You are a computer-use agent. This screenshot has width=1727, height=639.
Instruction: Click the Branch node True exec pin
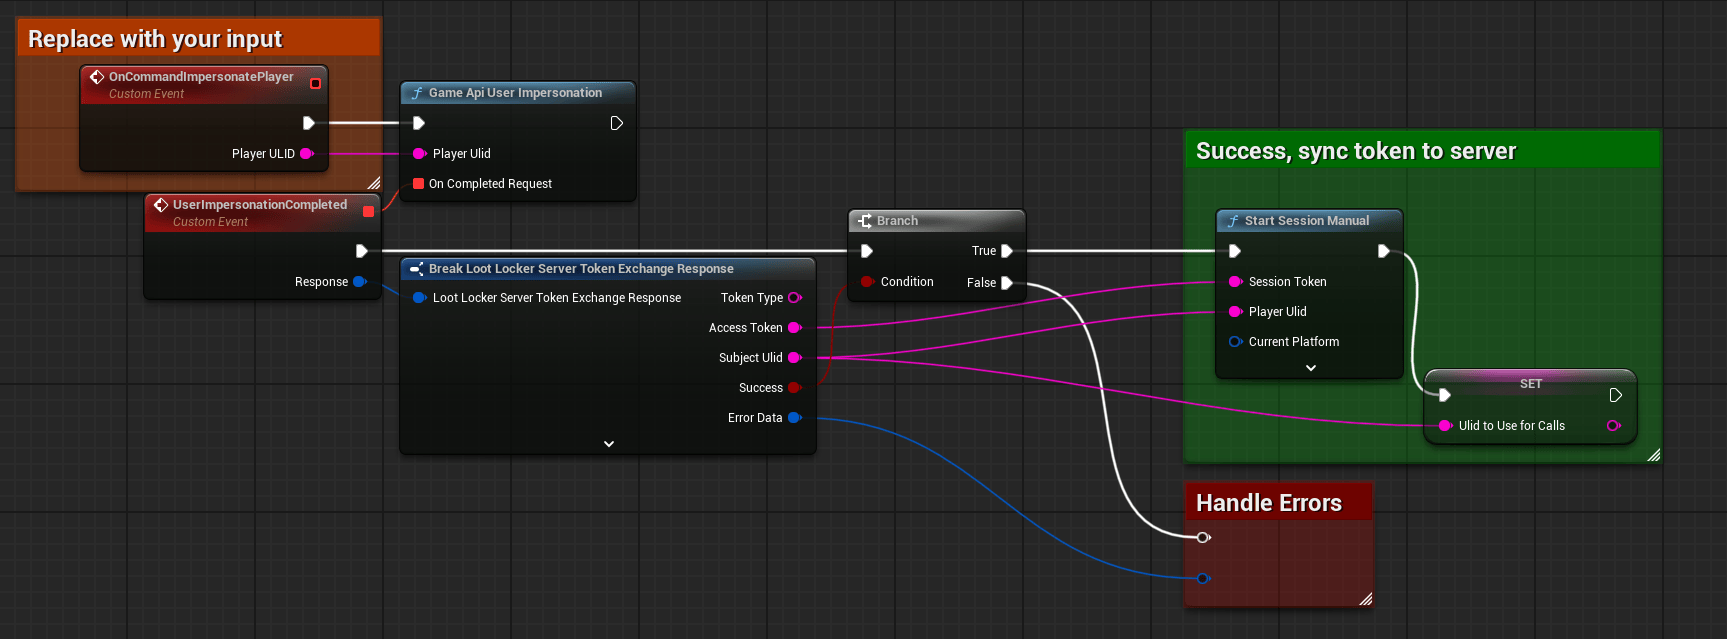click(x=1007, y=251)
